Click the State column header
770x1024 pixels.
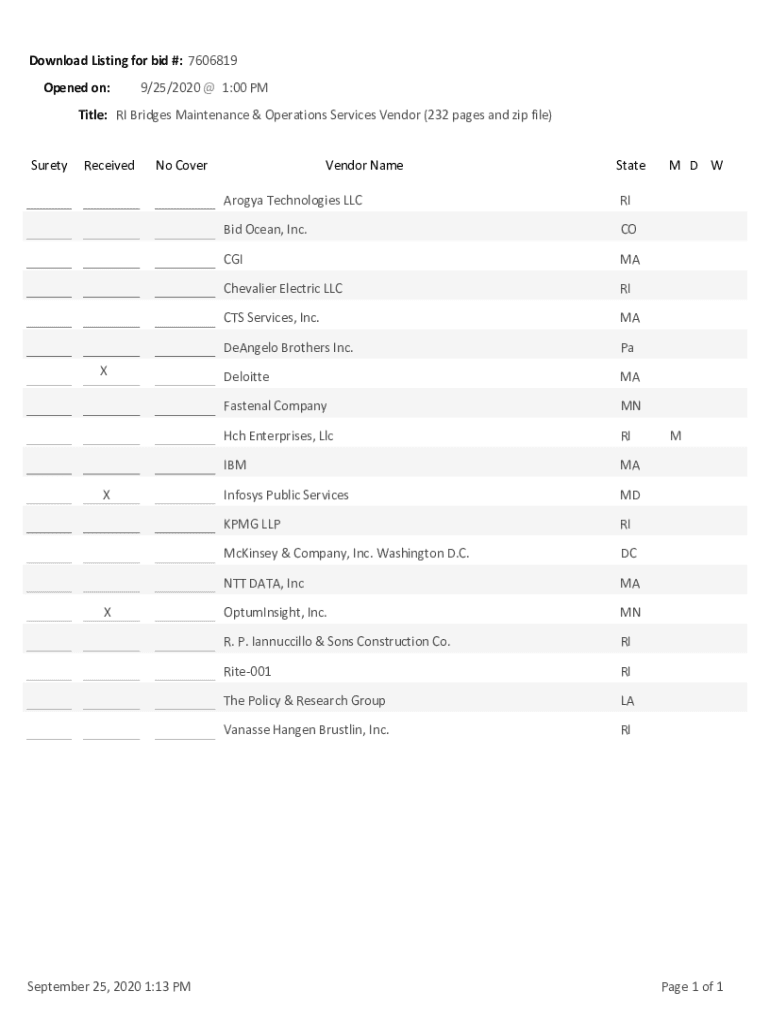(631, 165)
